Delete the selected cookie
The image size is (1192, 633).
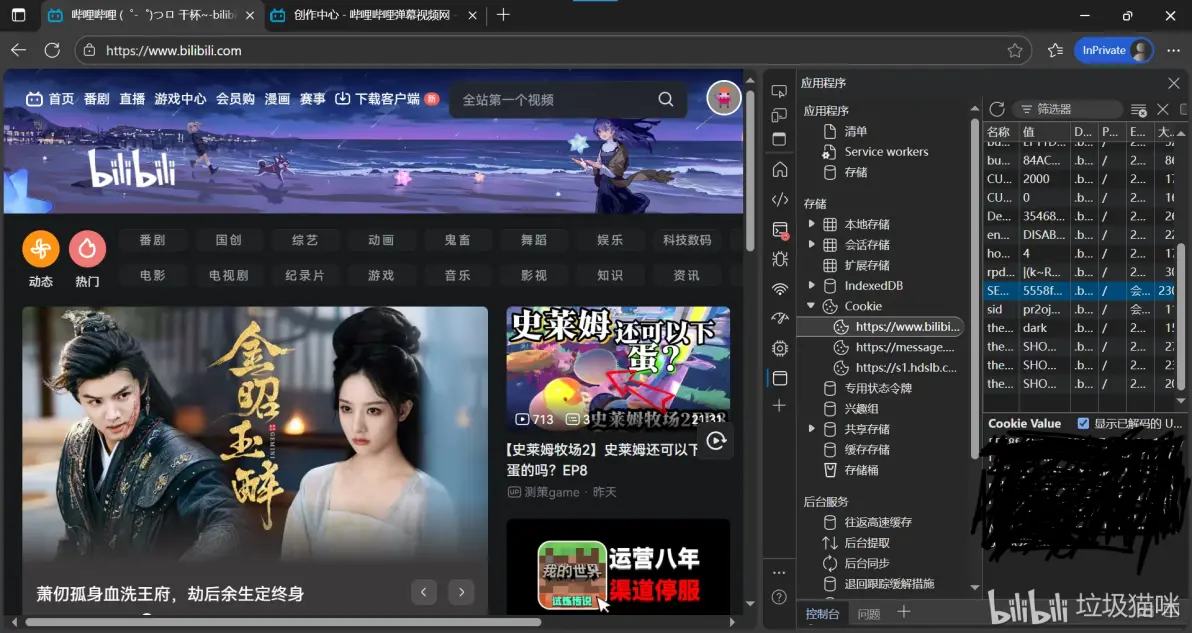[1162, 109]
